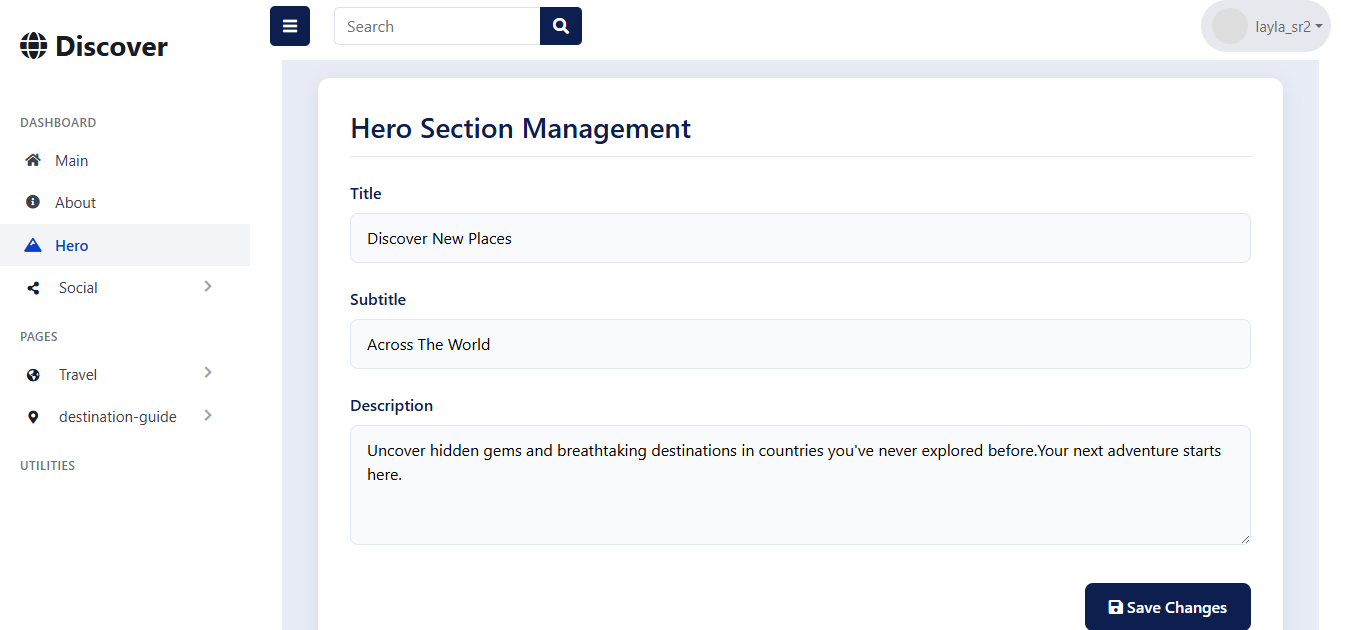
Task: Click the share icon beside Social
Action: pyautogui.click(x=33, y=288)
